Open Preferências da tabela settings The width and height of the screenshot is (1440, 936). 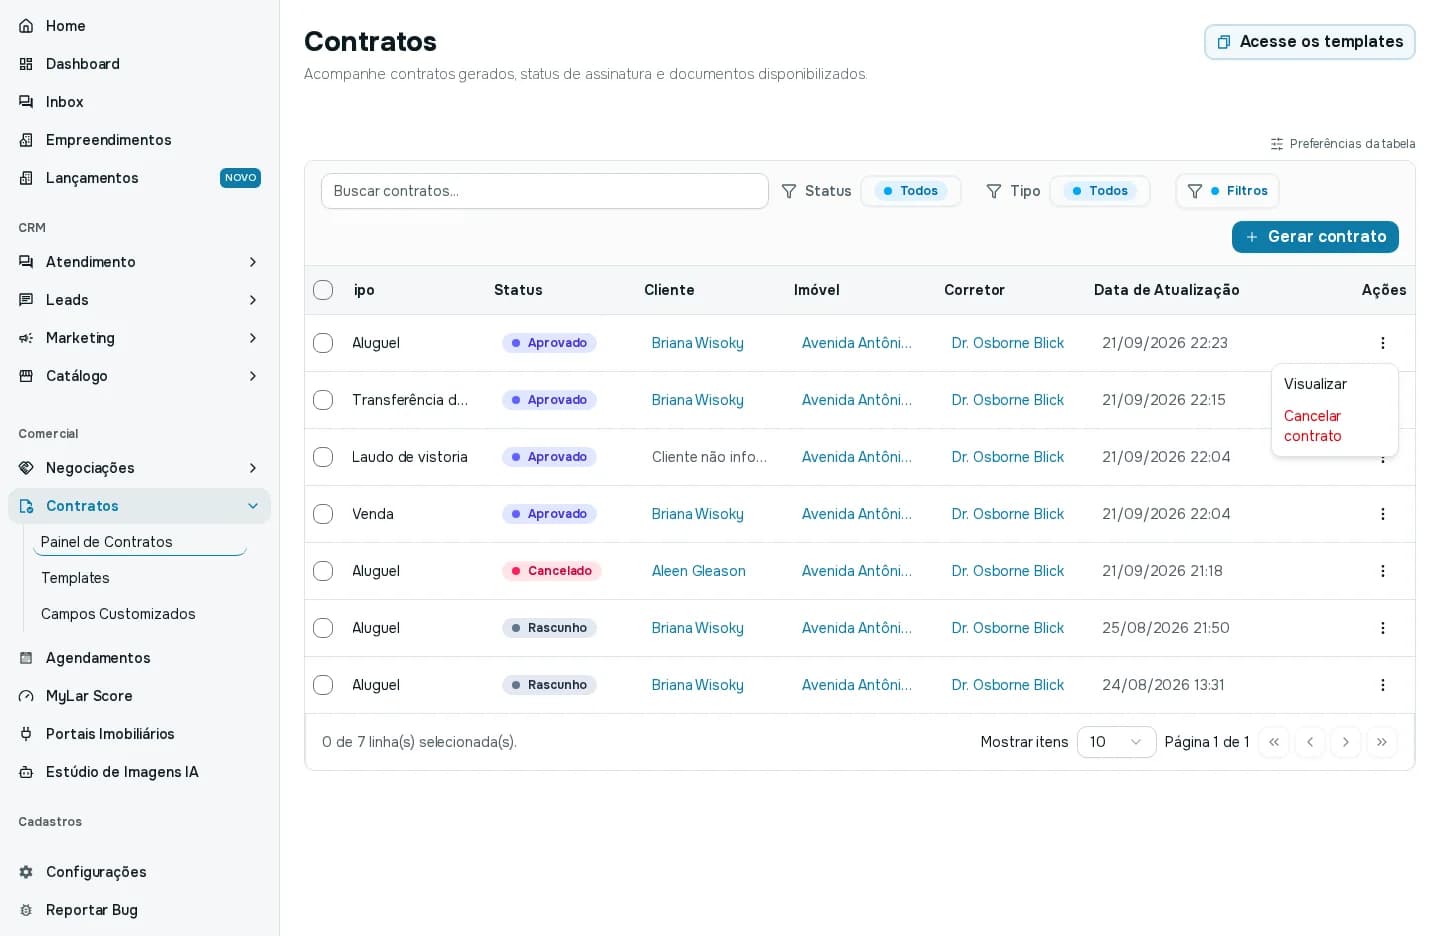pyautogui.click(x=1343, y=144)
